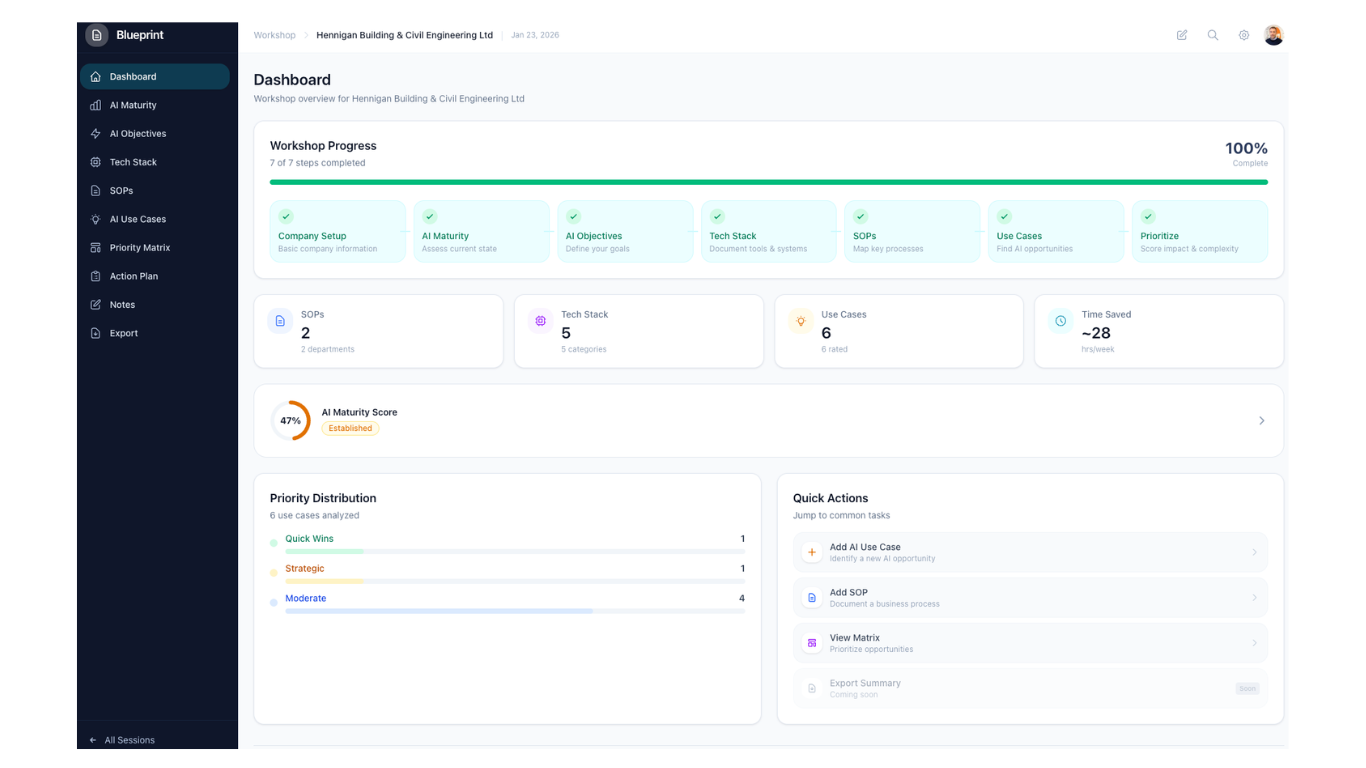Click the Use Cases lightbulb icon
The width and height of the screenshot is (1366, 768).
click(x=800, y=321)
